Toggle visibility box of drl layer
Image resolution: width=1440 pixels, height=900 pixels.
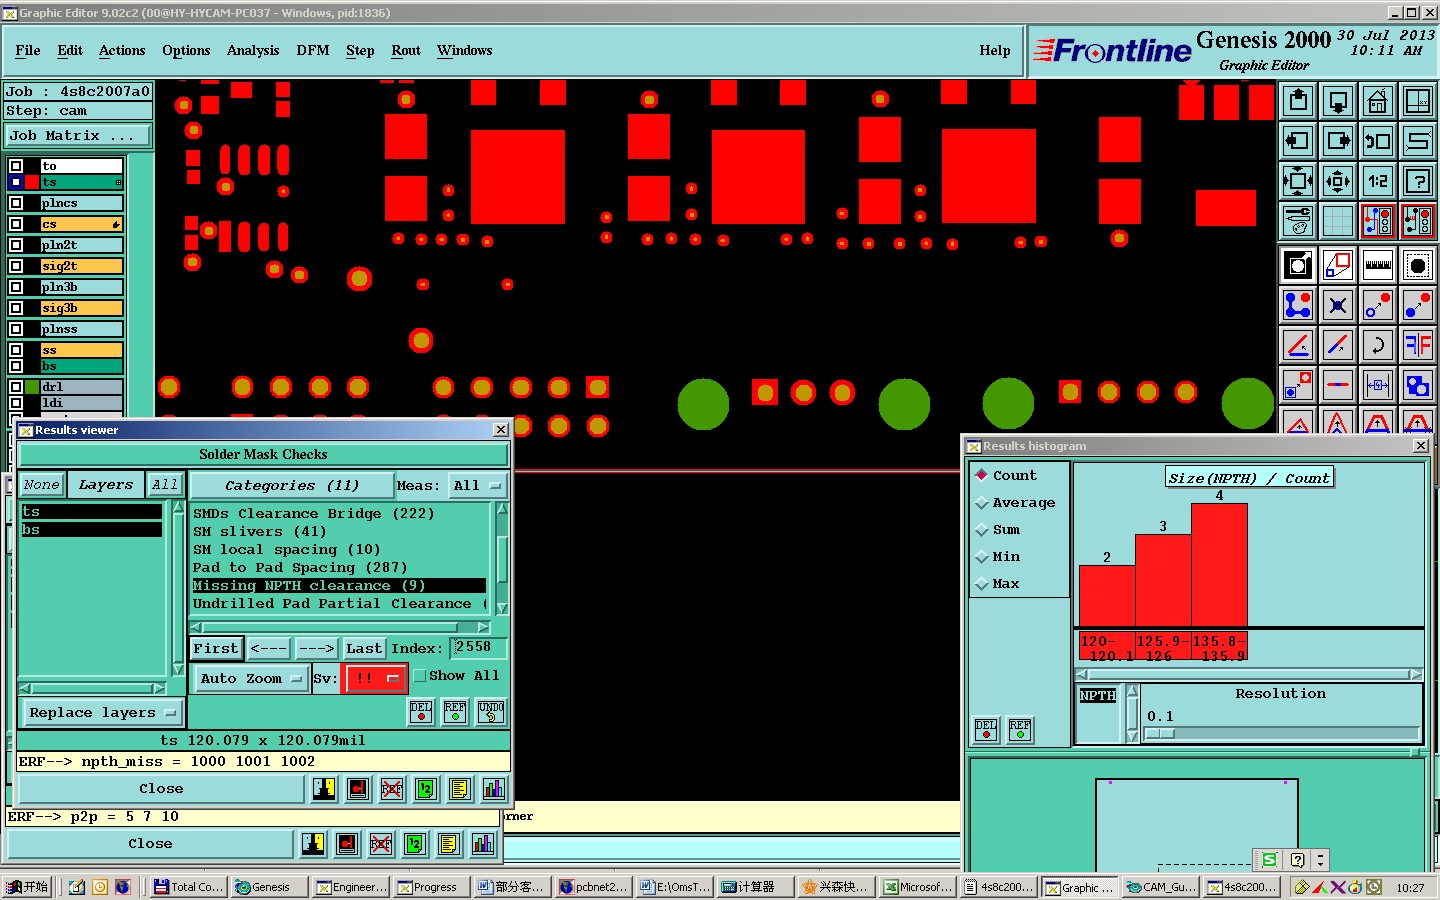tap(16, 387)
